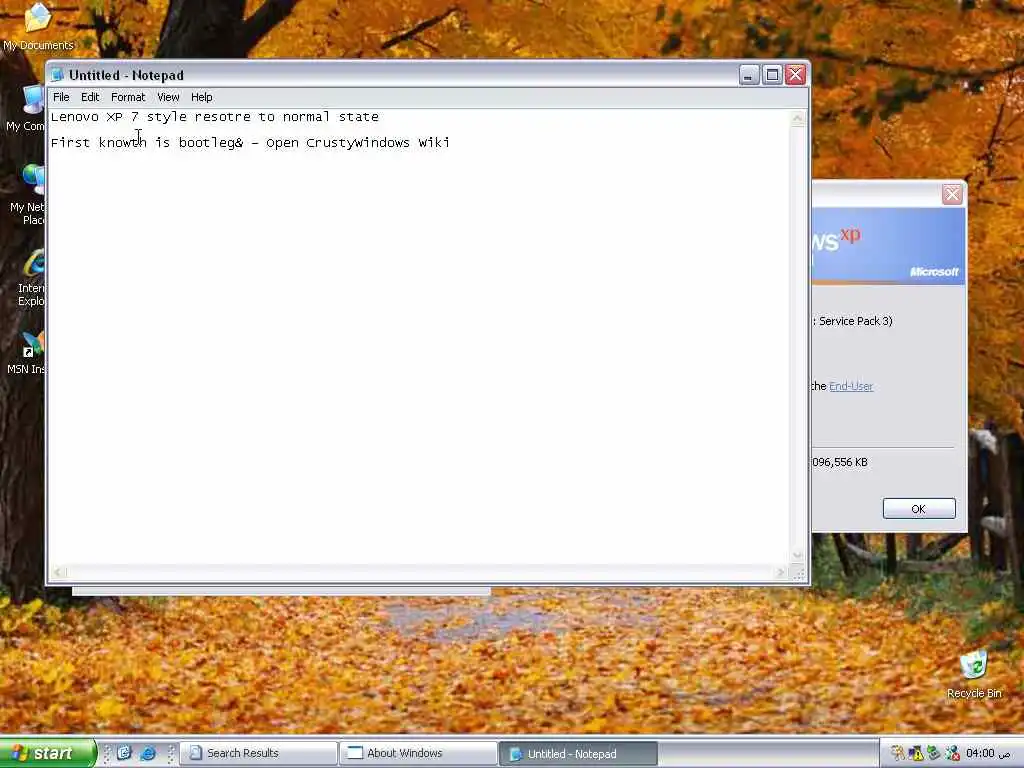Select the My Documents desktop icon
This screenshot has width=1024, height=768.
(x=38, y=26)
